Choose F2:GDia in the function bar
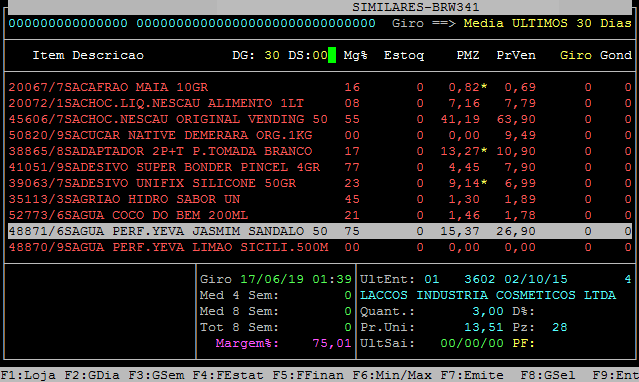 [x=92, y=375]
